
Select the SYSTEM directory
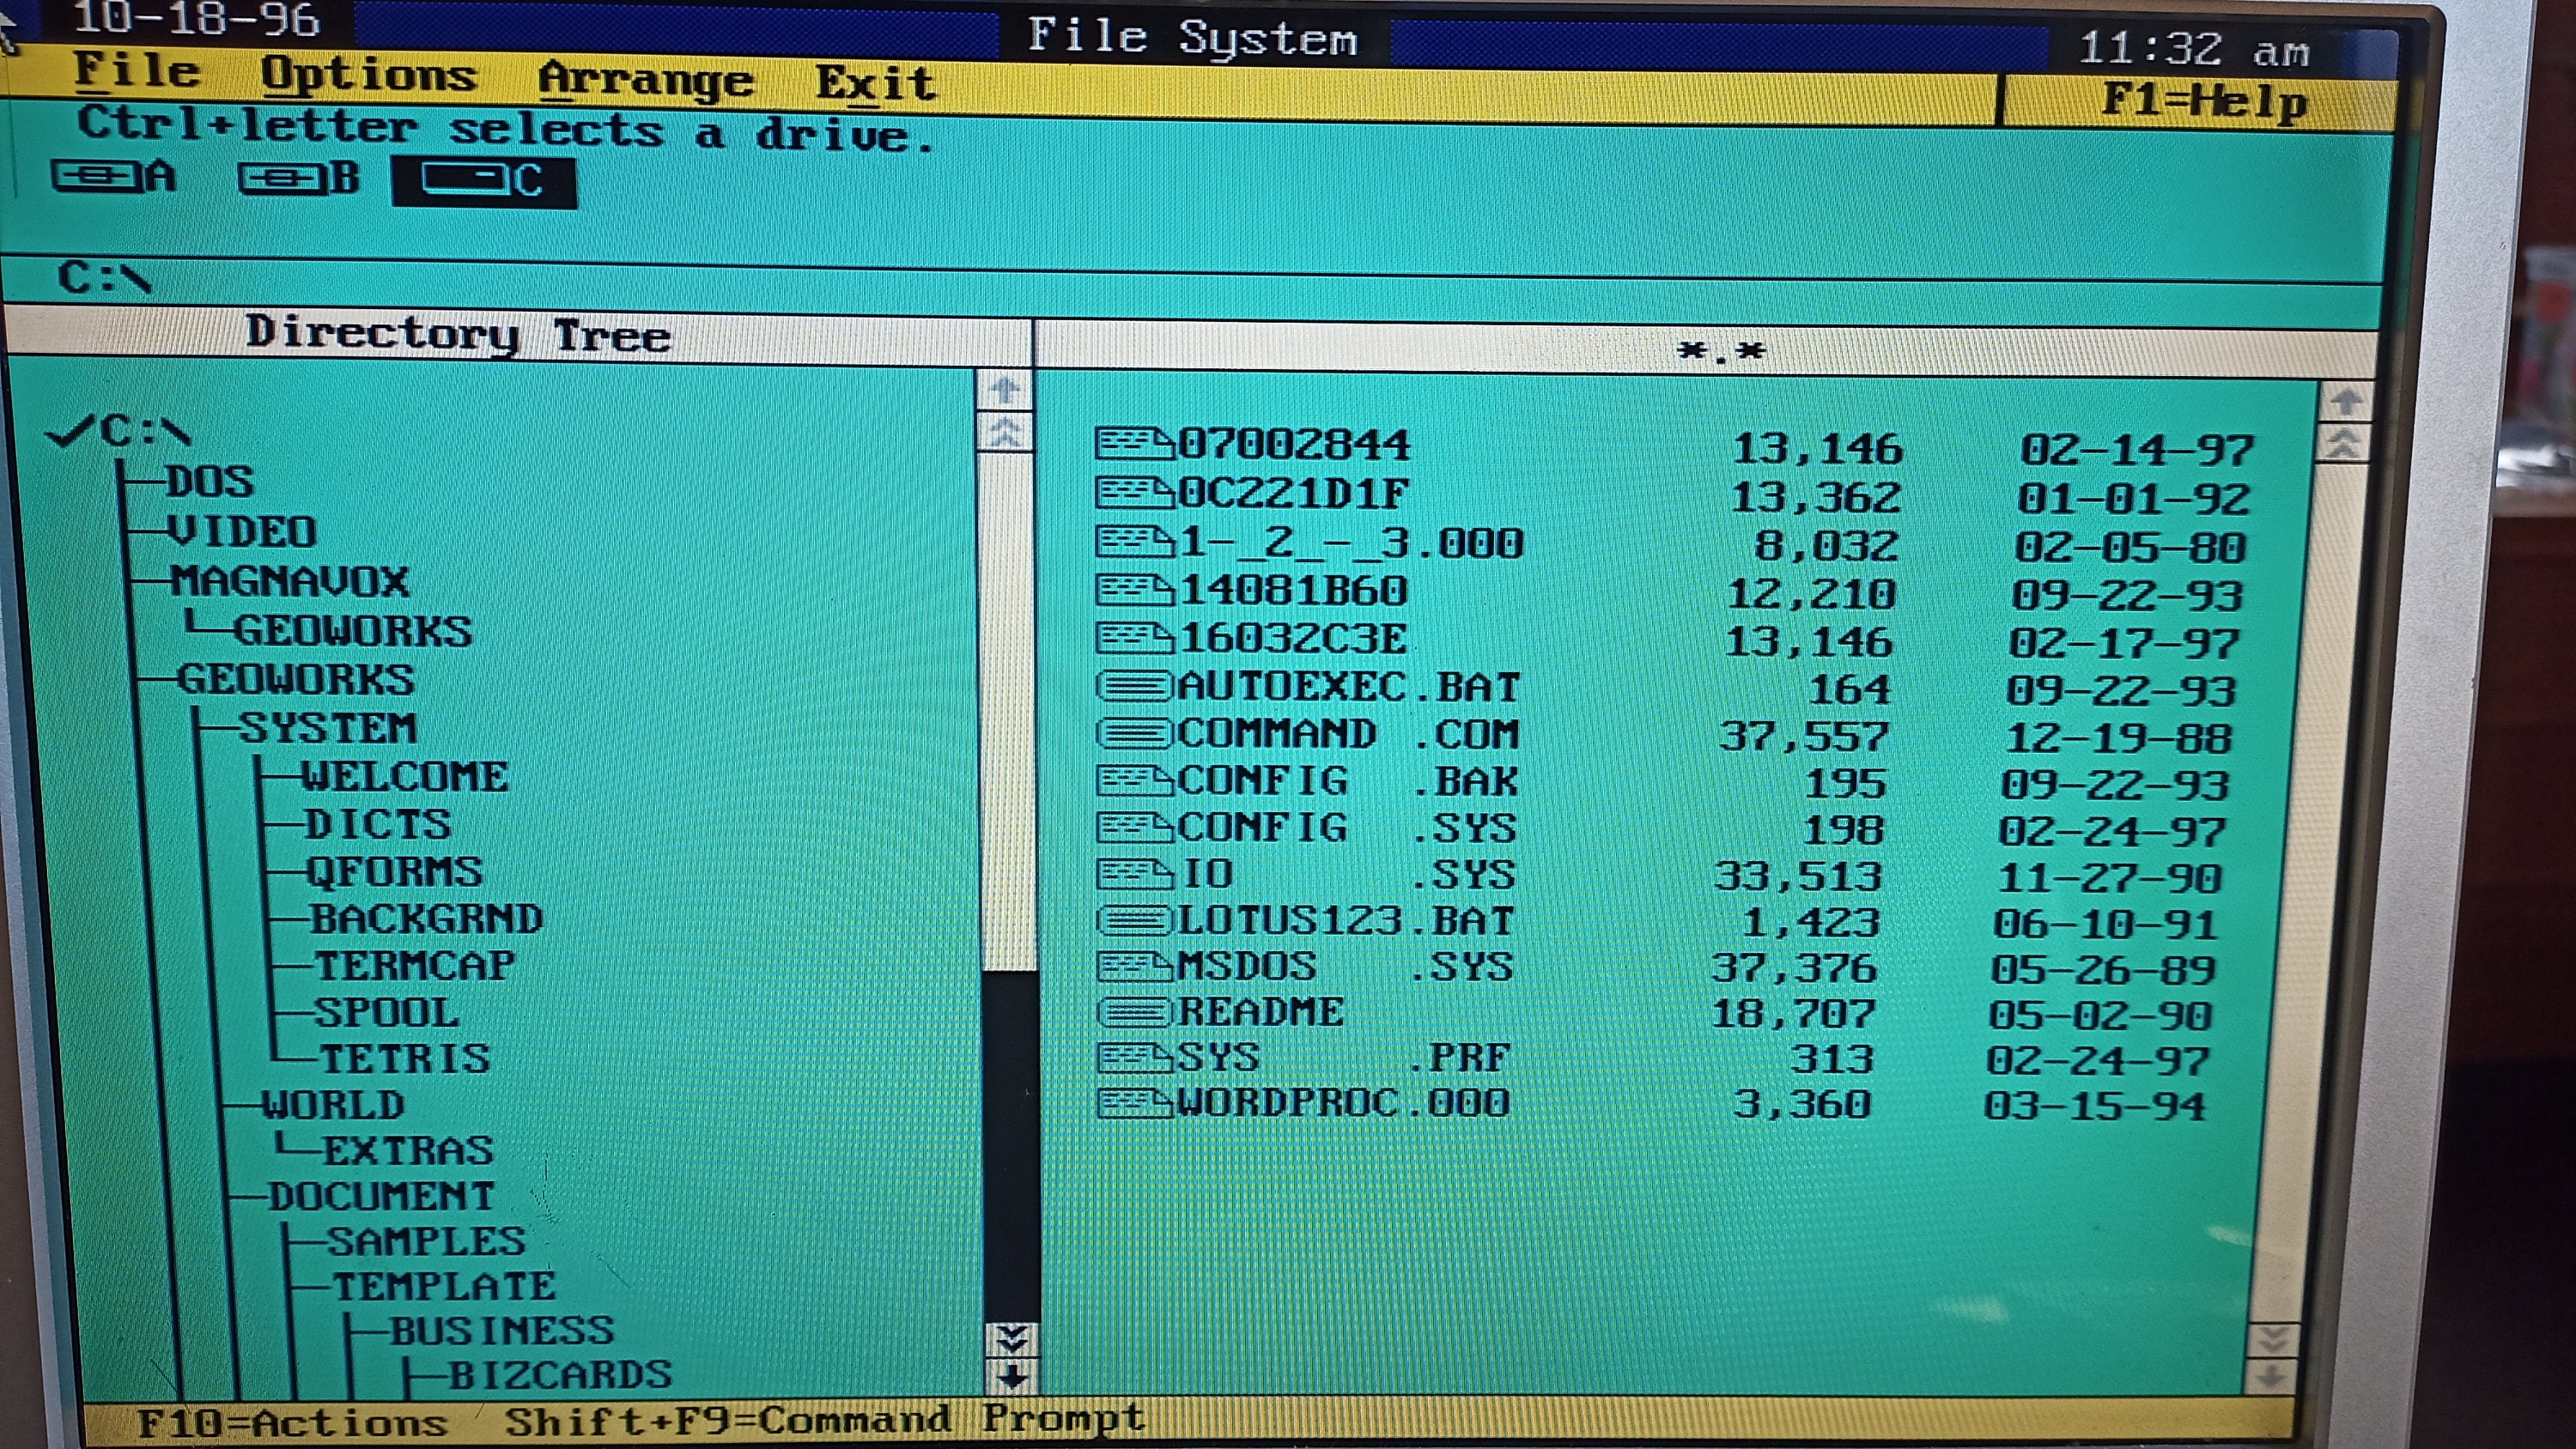point(327,728)
